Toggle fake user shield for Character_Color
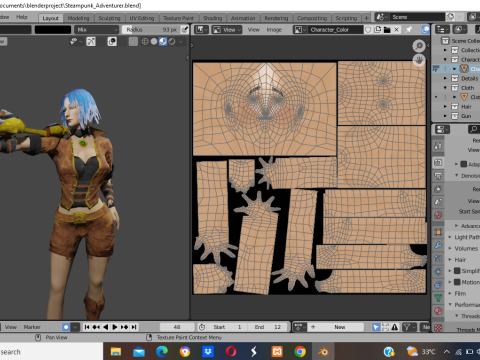 tap(368, 30)
